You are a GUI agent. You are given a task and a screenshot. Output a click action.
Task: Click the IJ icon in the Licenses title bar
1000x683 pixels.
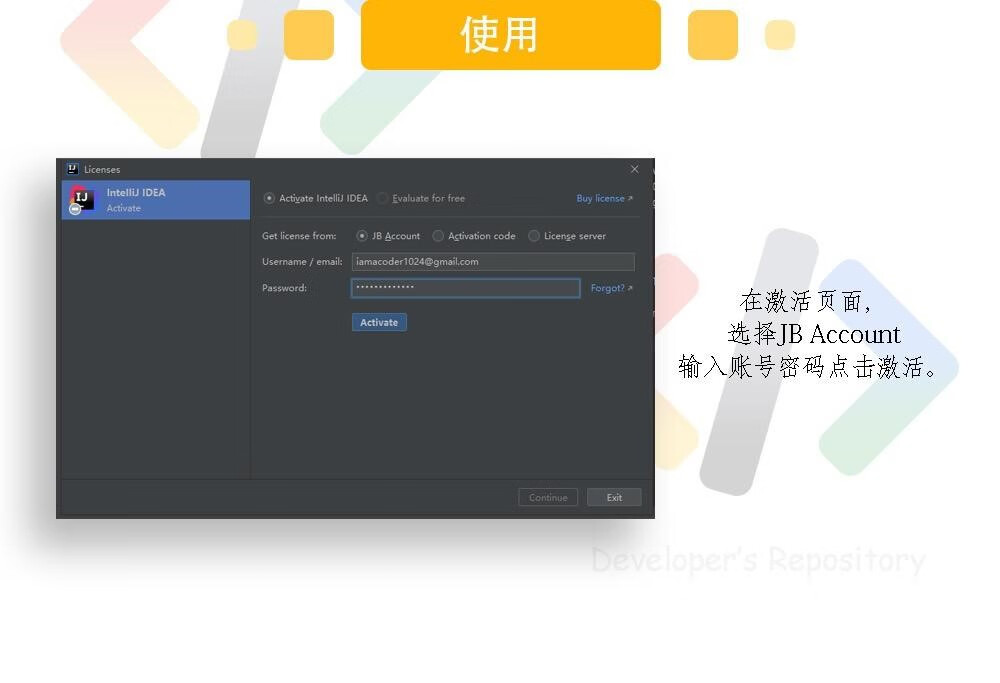[72, 169]
